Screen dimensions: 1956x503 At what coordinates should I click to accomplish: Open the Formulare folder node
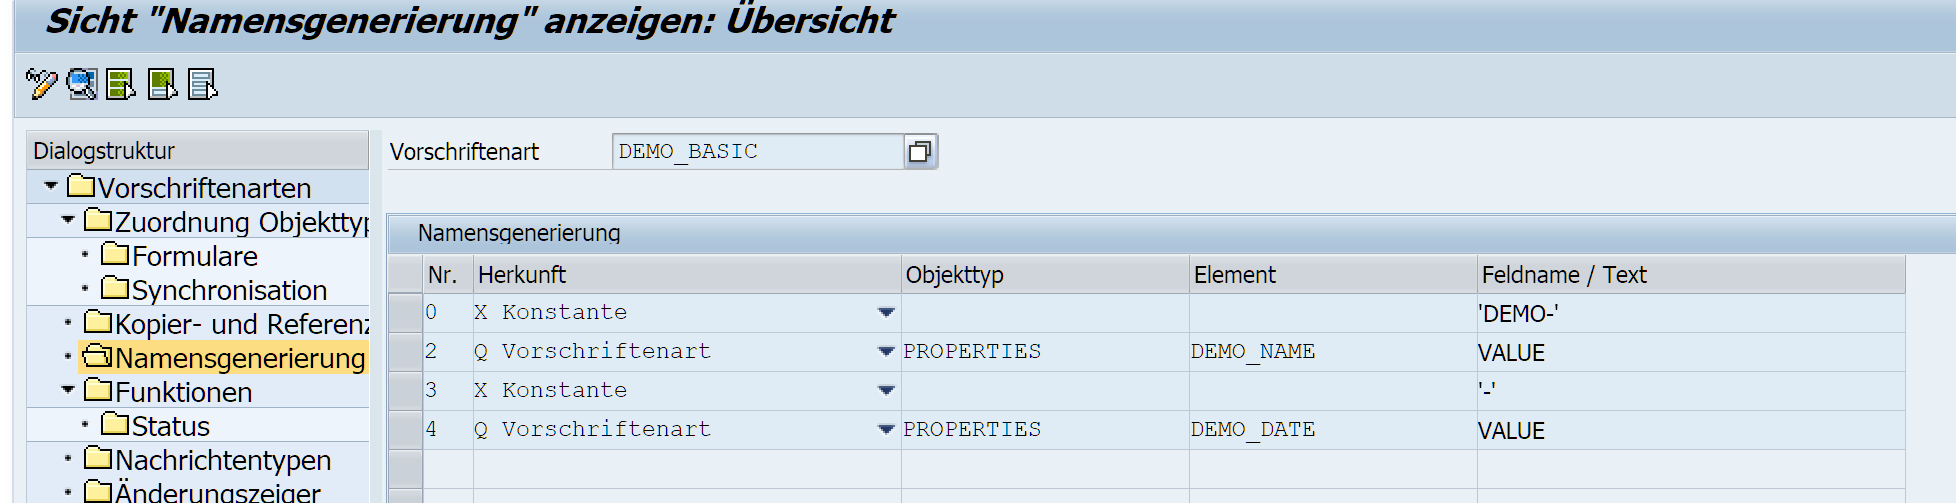[x=194, y=257]
